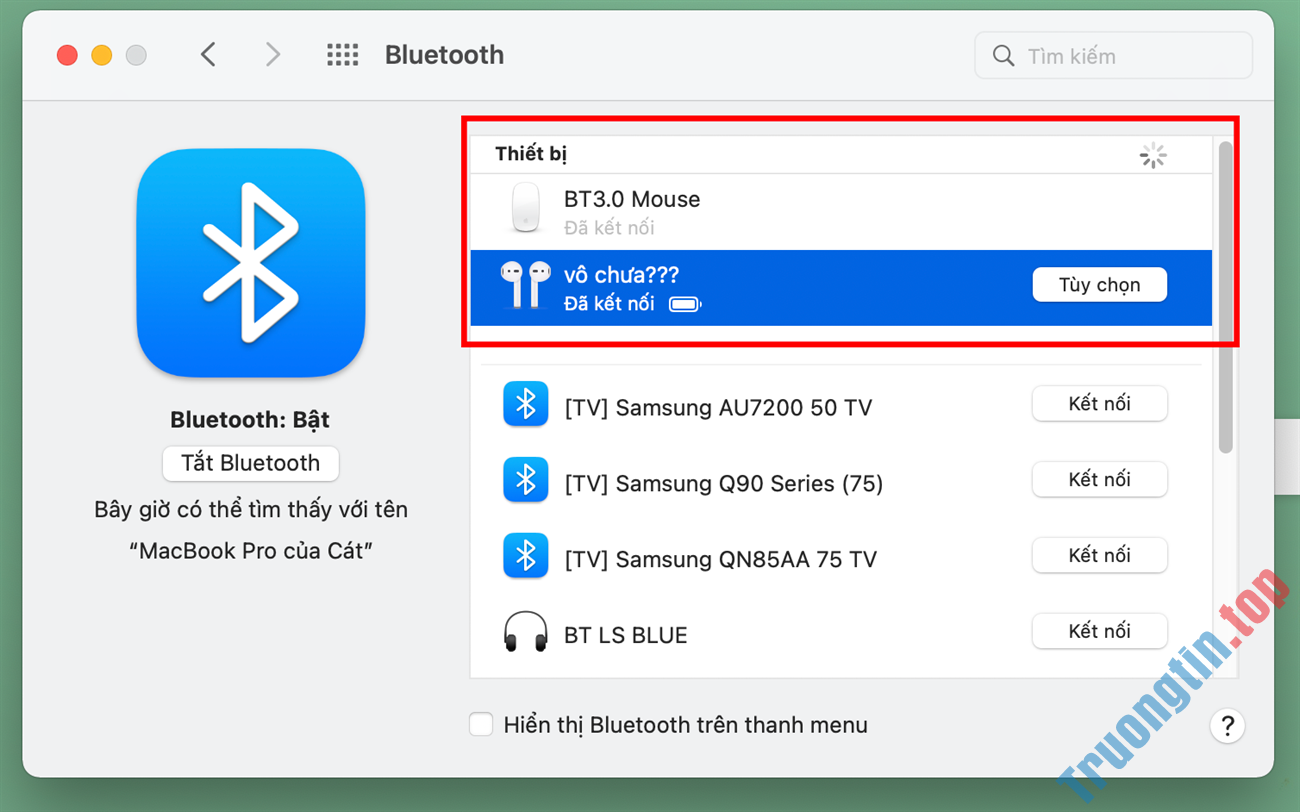Go forward with the right chevron
The width and height of the screenshot is (1300, 812).
point(272,55)
